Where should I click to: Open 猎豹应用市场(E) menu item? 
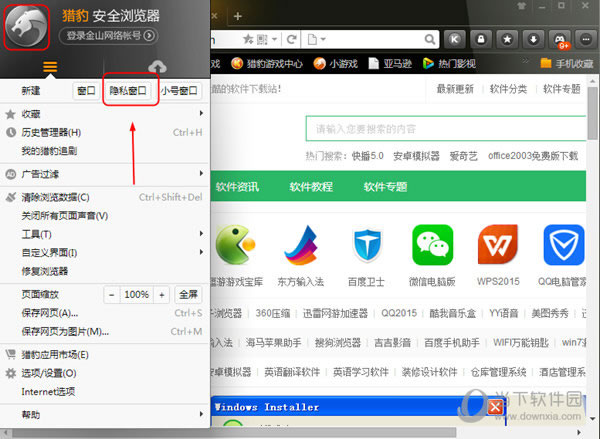point(104,355)
